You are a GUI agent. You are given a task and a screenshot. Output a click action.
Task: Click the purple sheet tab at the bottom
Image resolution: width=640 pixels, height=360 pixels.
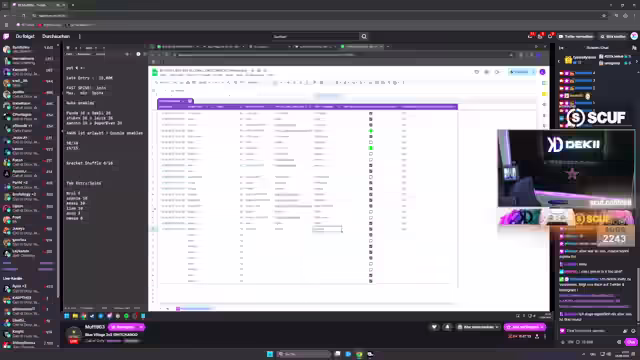(x=195, y=309)
